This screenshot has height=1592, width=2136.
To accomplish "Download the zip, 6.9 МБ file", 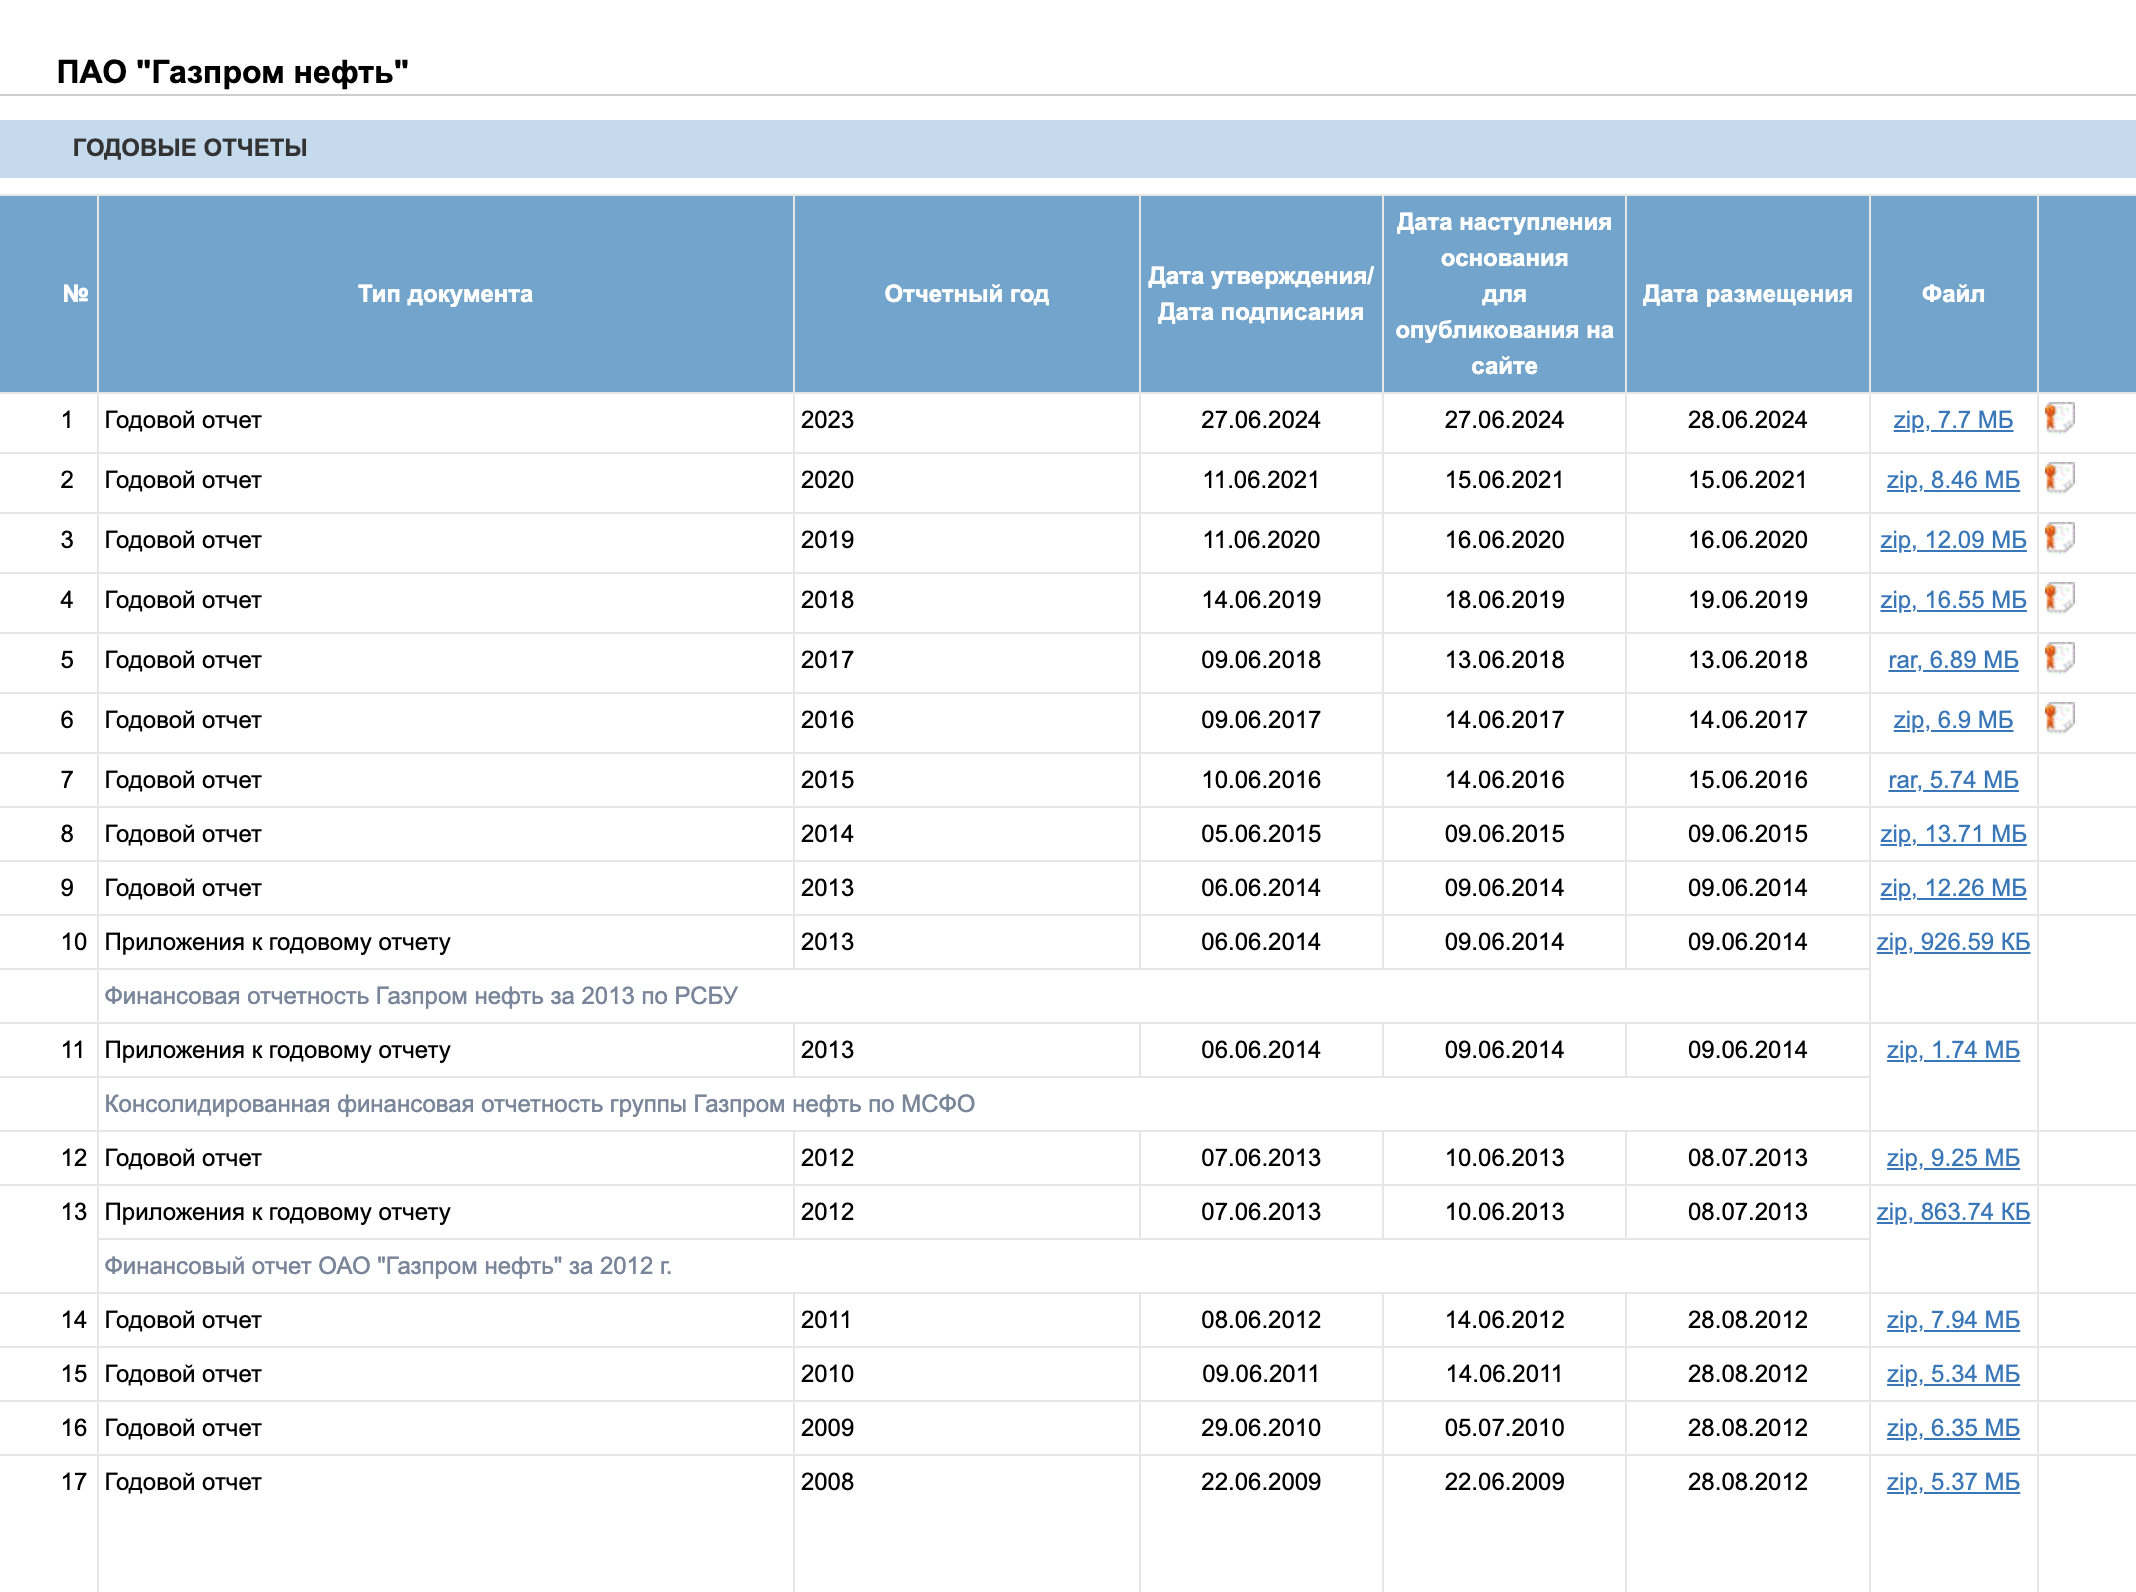I will (x=1953, y=720).
